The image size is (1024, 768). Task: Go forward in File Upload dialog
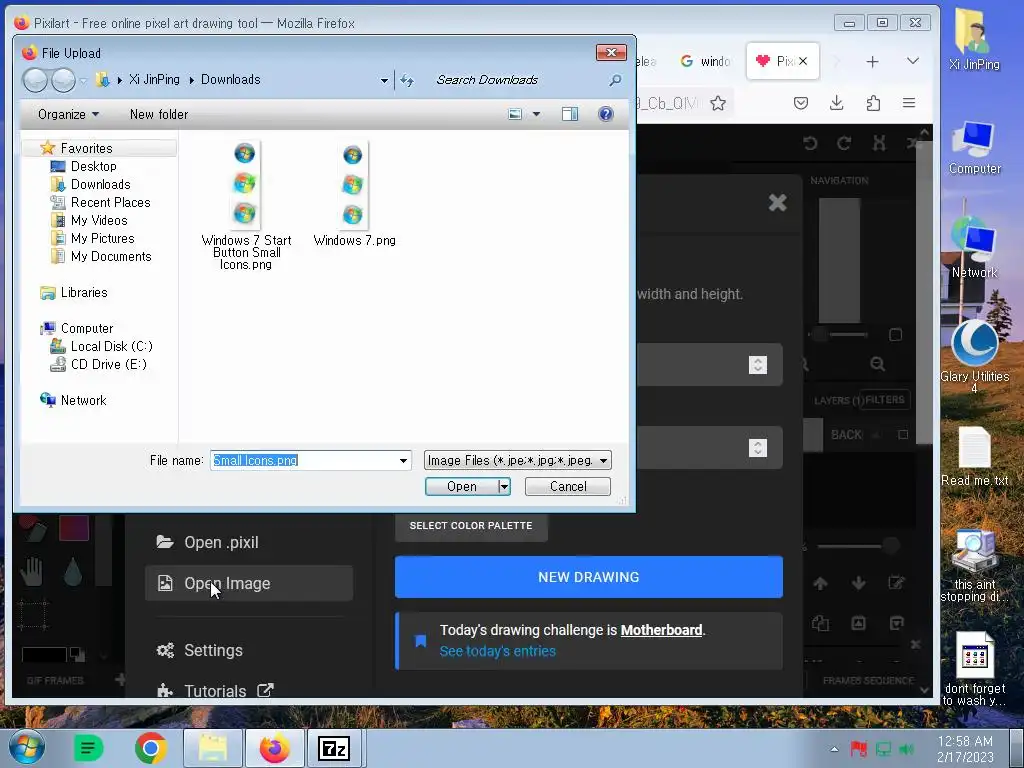point(63,80)
